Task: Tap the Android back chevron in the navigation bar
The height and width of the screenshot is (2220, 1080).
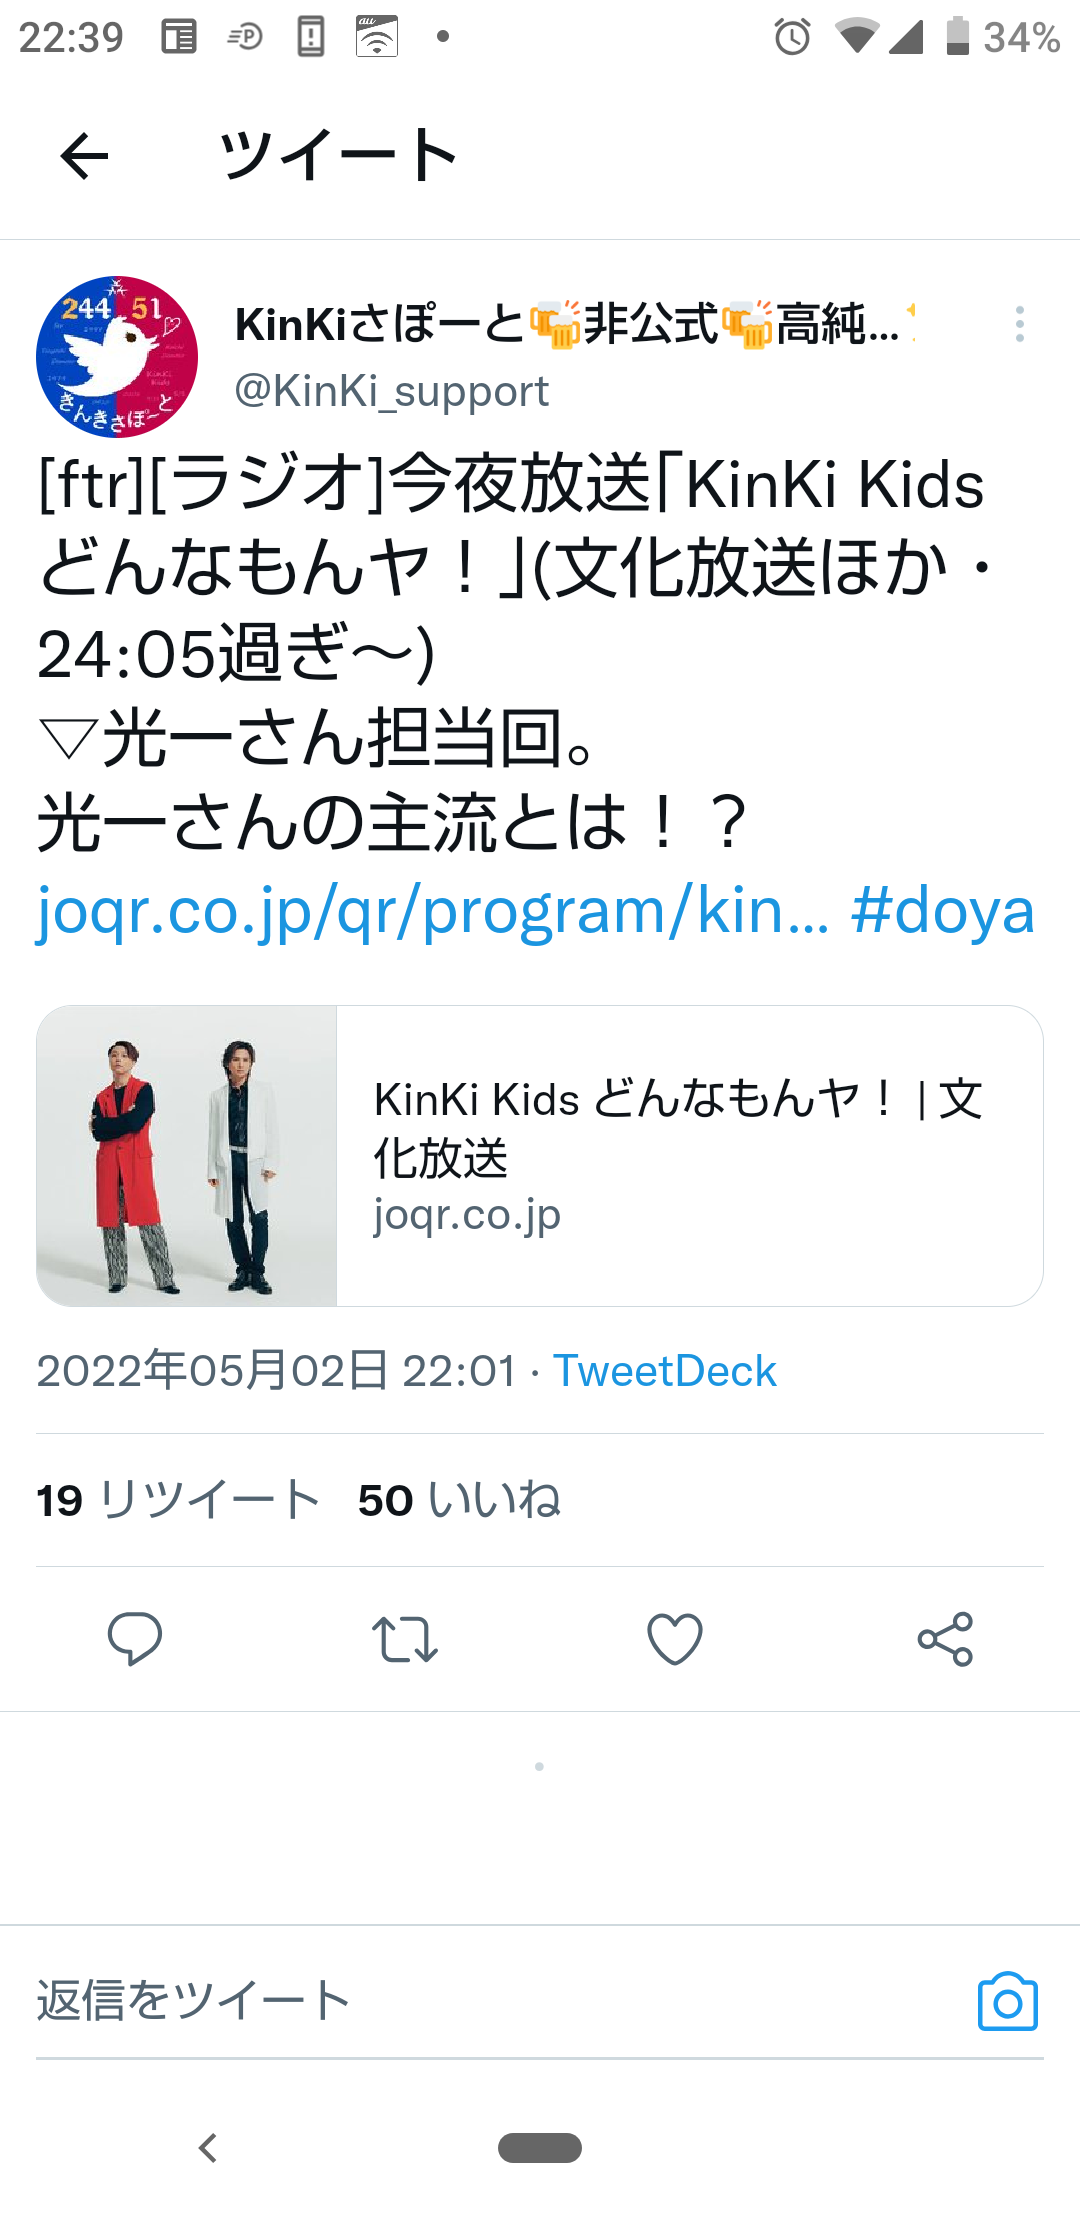Action: tap(208, 2147)
